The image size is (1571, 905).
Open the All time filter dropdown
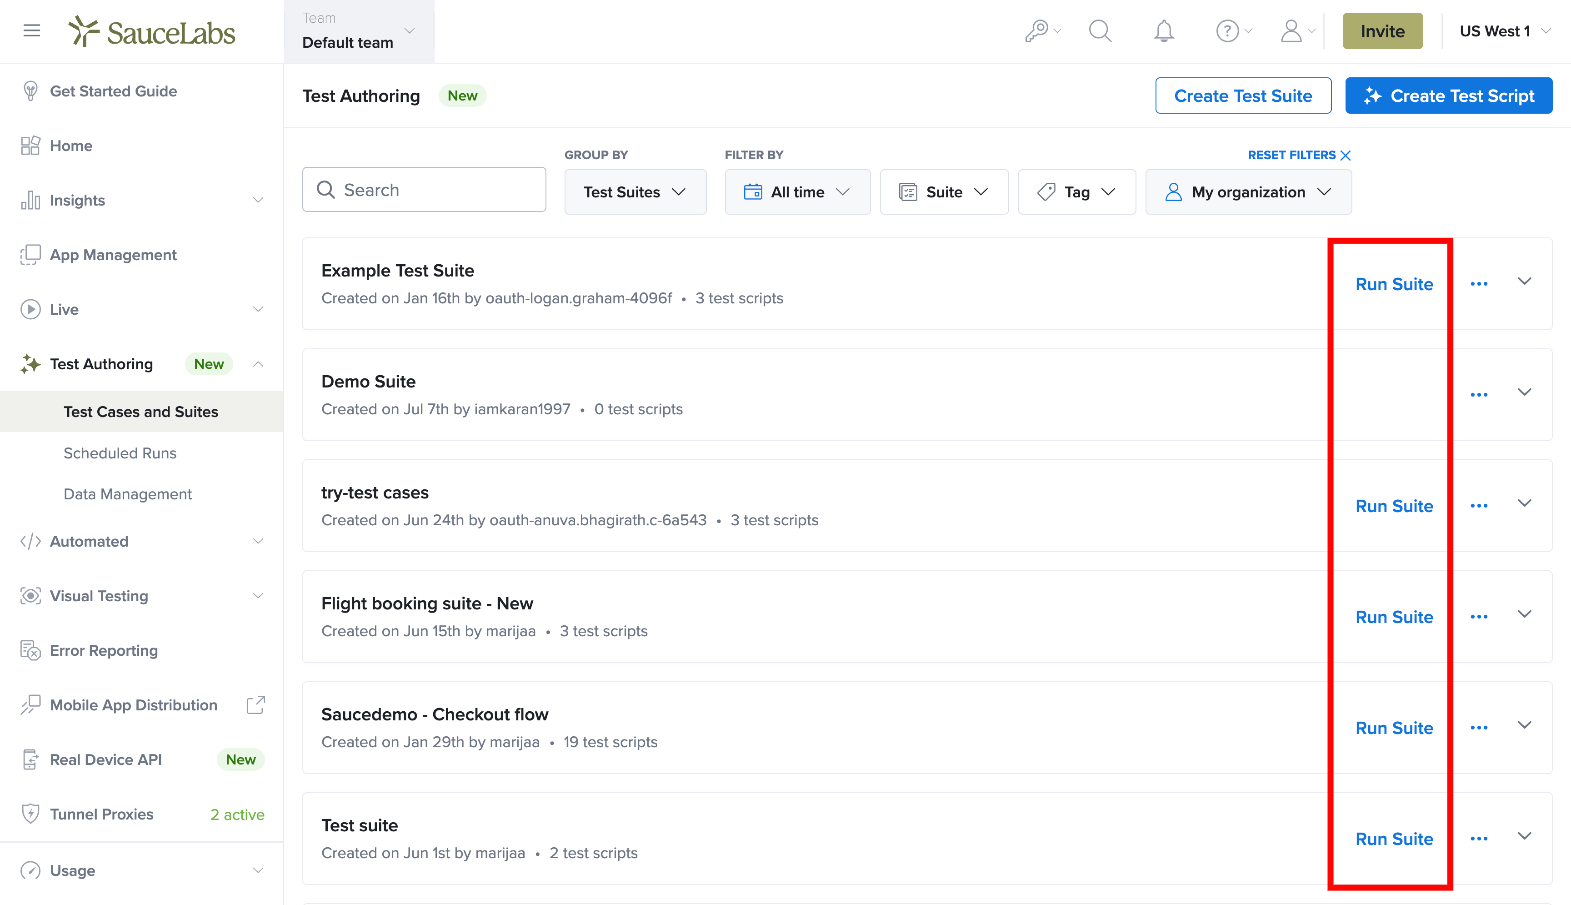tap(797, 192)
